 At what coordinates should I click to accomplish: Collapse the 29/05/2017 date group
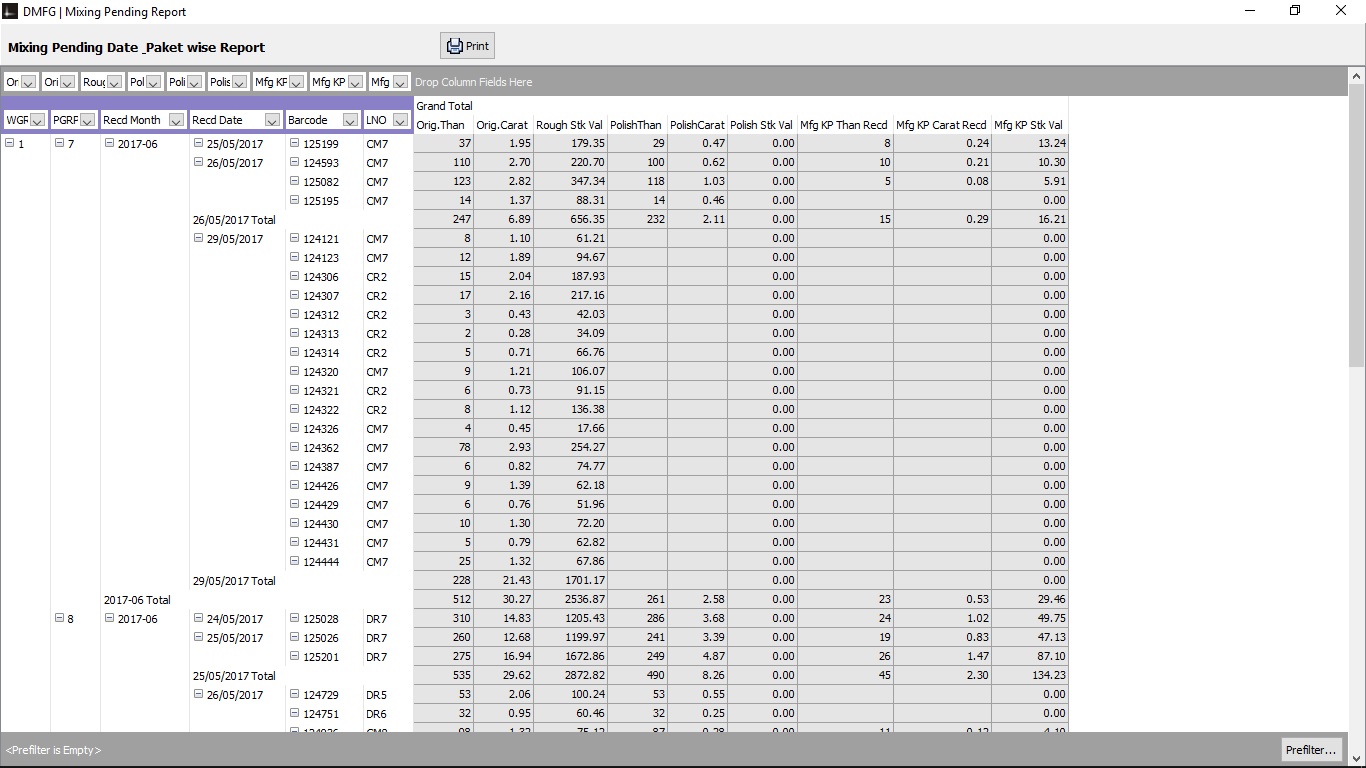click(x=198, y=238)
